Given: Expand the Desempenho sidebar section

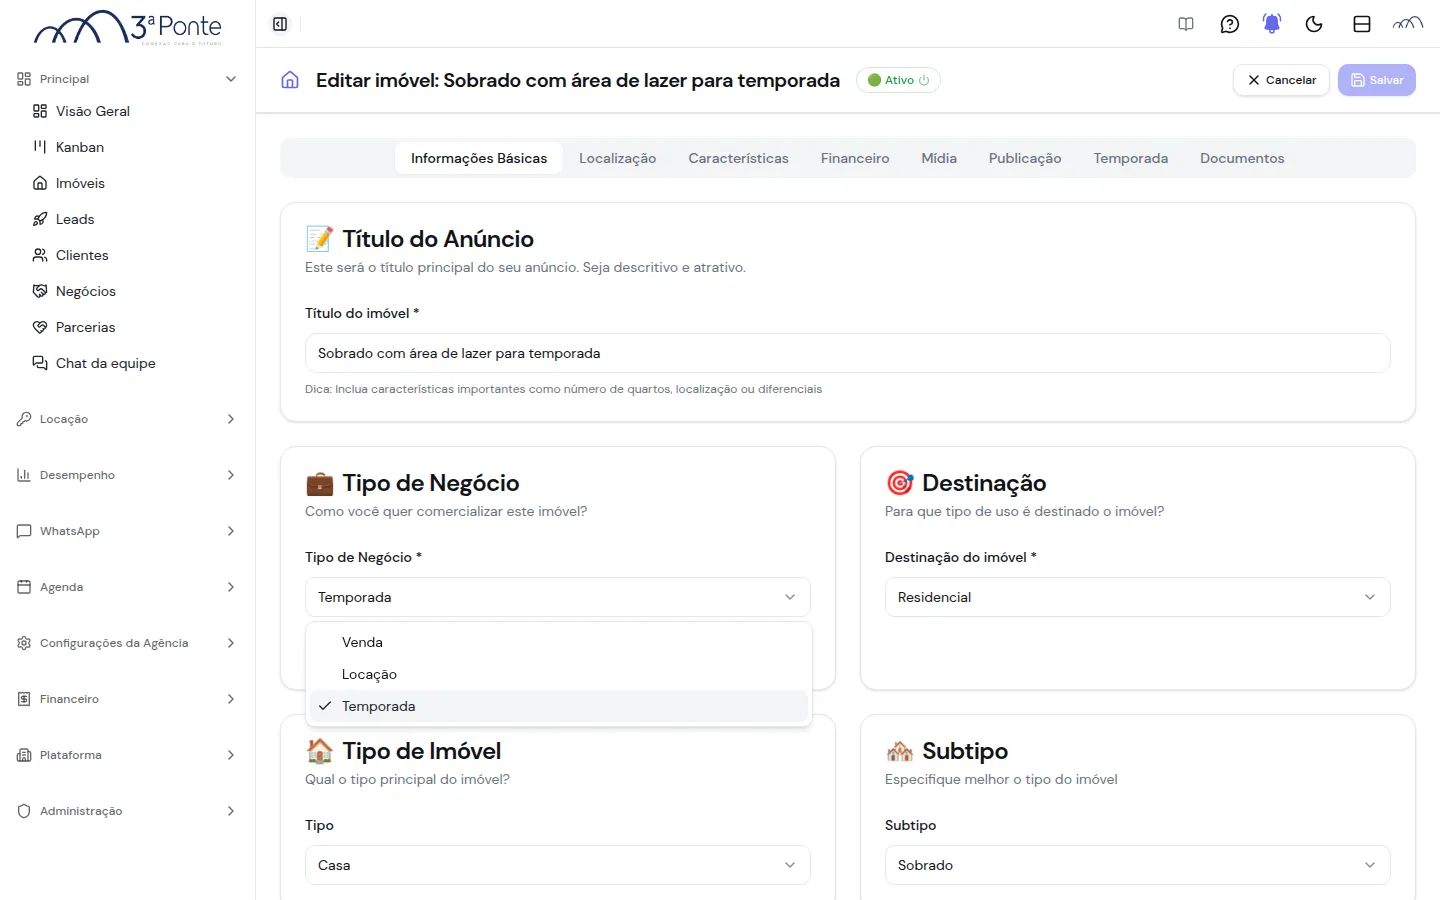Looking at the screenshot, I should coord(127,475).
